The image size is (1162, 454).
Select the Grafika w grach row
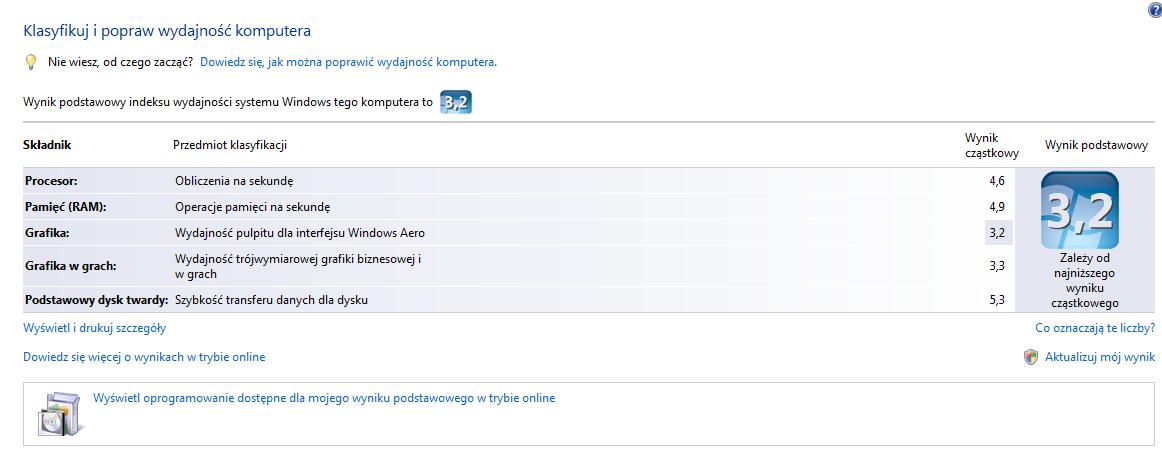click(519, 266)
